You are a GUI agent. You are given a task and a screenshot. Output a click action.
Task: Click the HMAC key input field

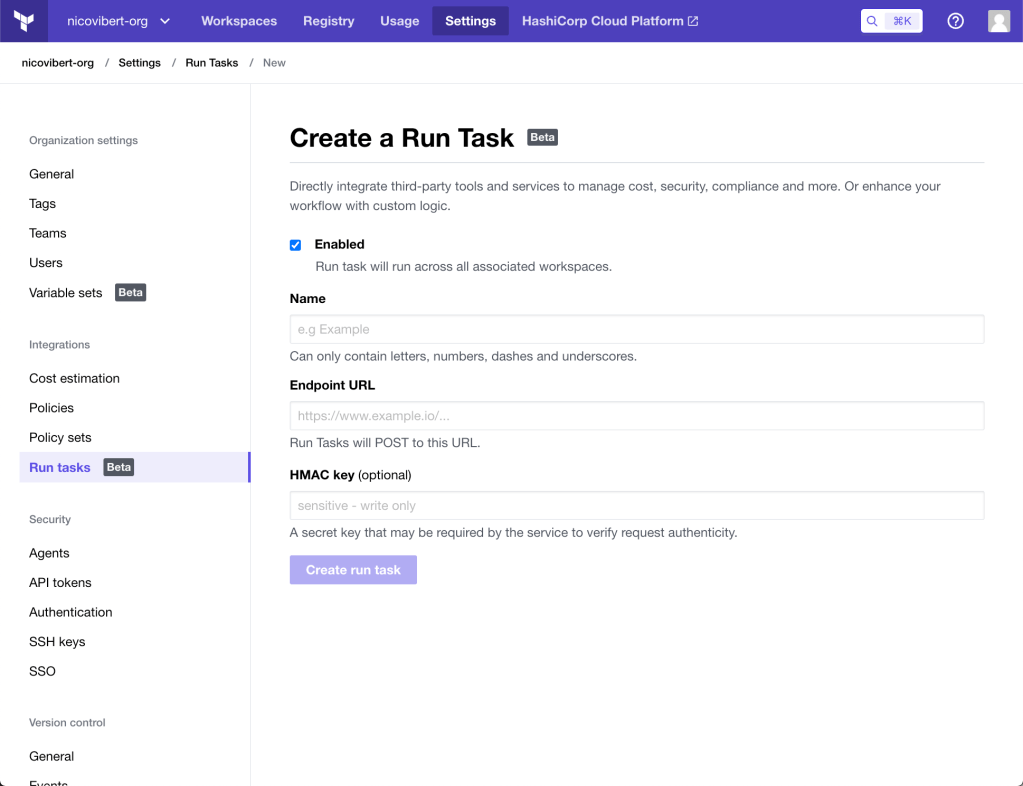(636, 506)
